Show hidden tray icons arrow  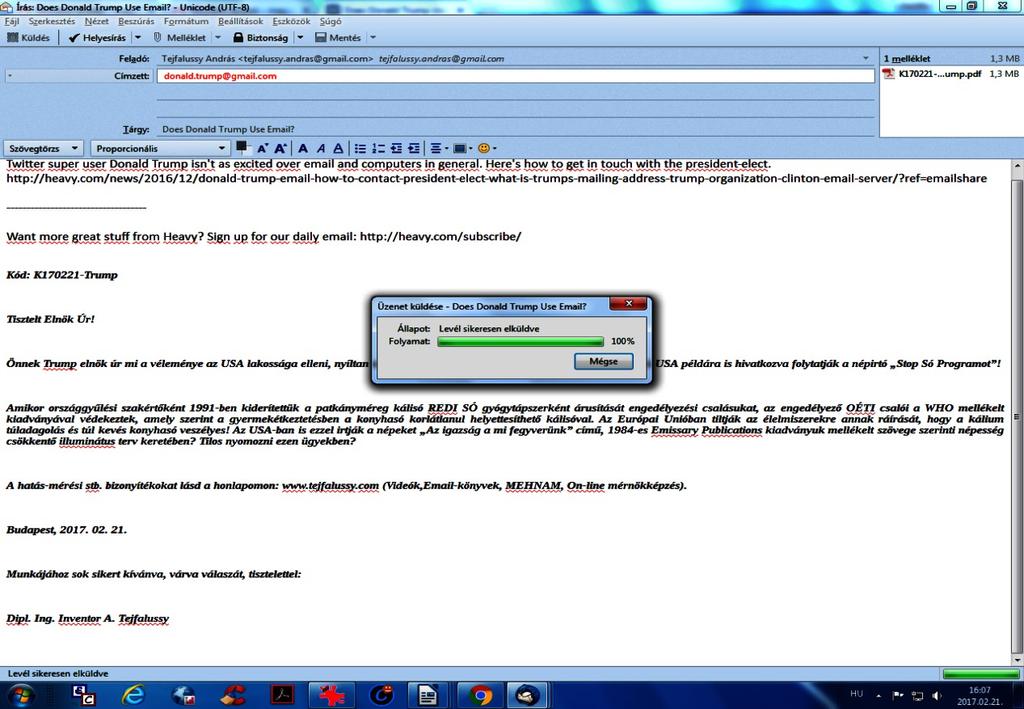click(x=878, y=695)
